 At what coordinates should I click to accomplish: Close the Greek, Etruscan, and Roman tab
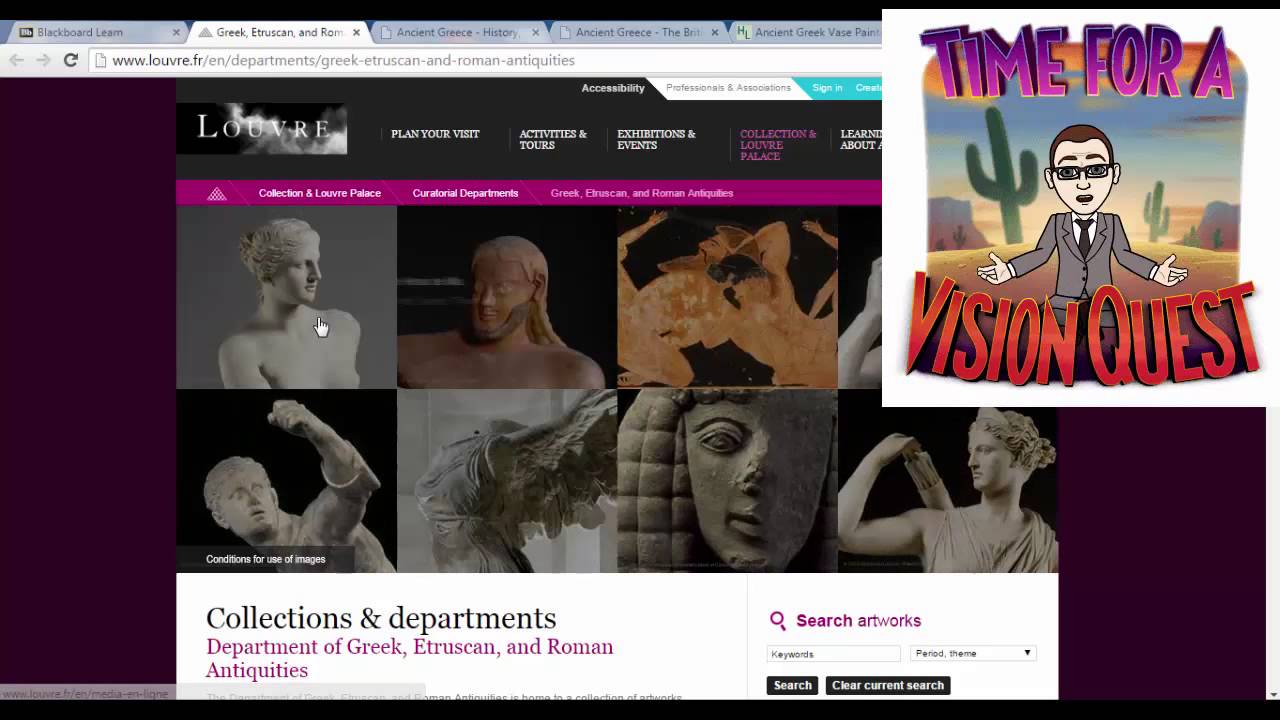[x=356, y=32]
